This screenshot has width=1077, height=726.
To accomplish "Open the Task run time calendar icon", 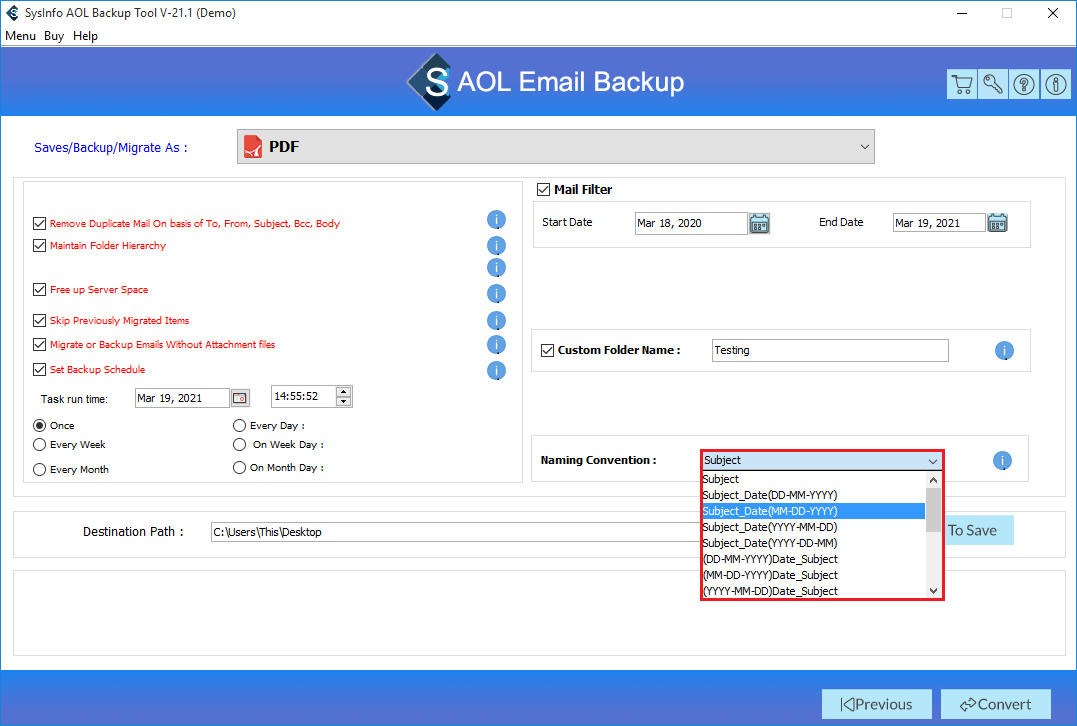I will [240, 398].
